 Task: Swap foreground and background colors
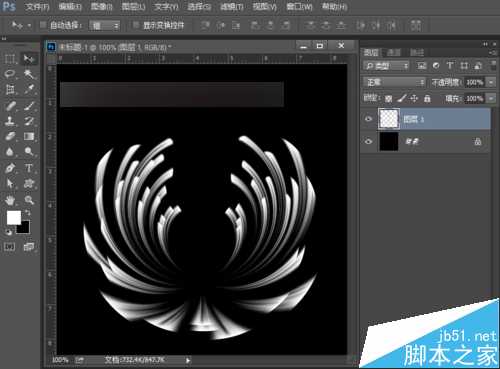coord(28,212)
